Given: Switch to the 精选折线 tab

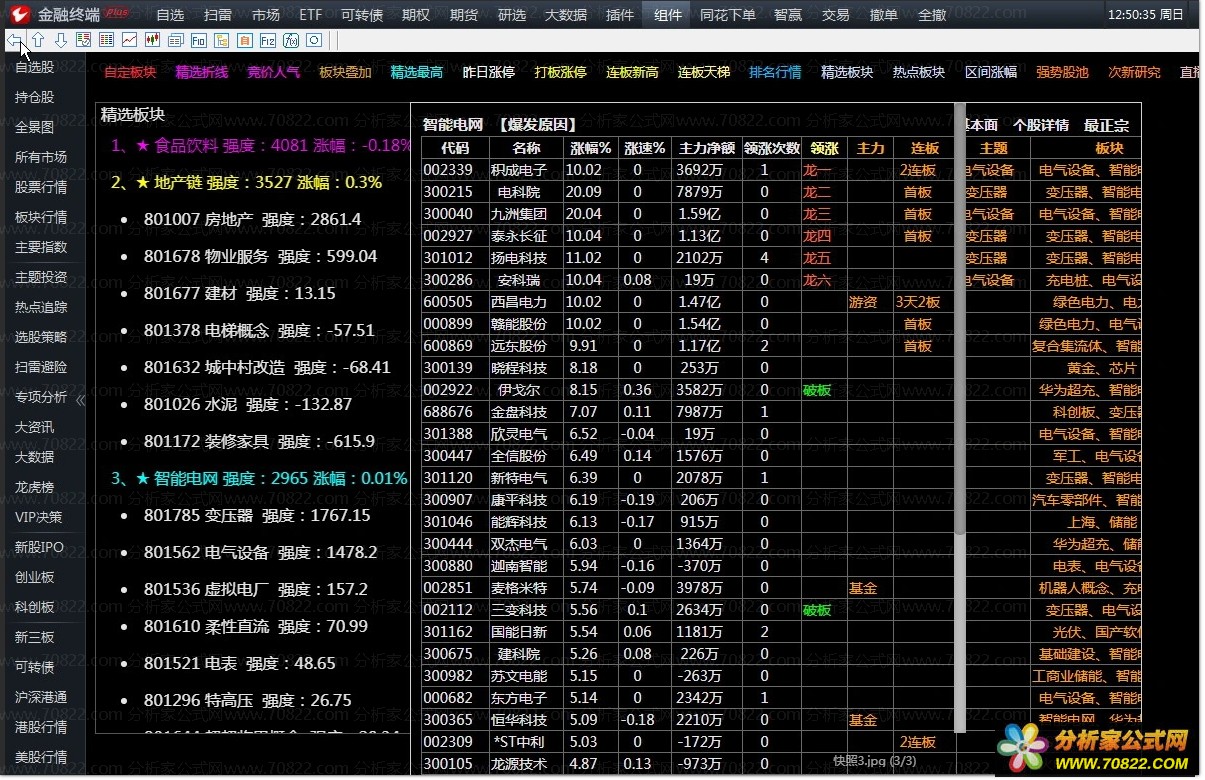Looking at the screenshot, I should [x=202, y=72].
